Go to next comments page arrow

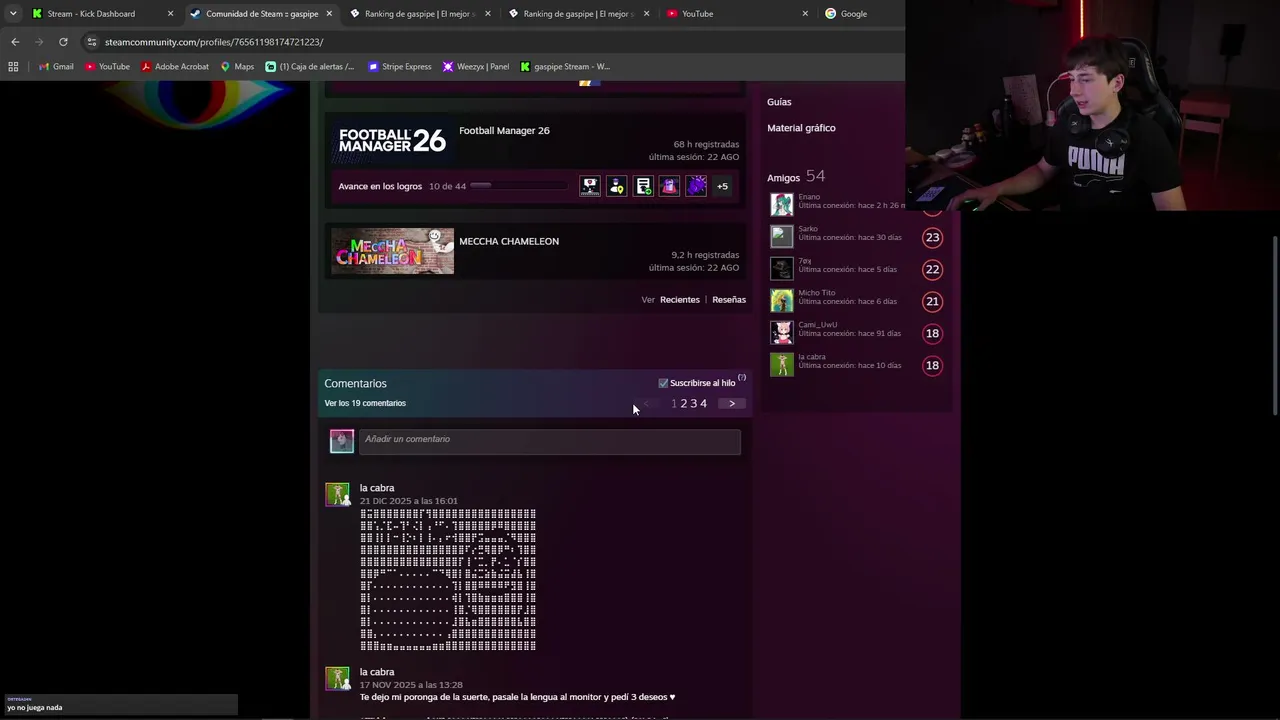click(732, 403)
